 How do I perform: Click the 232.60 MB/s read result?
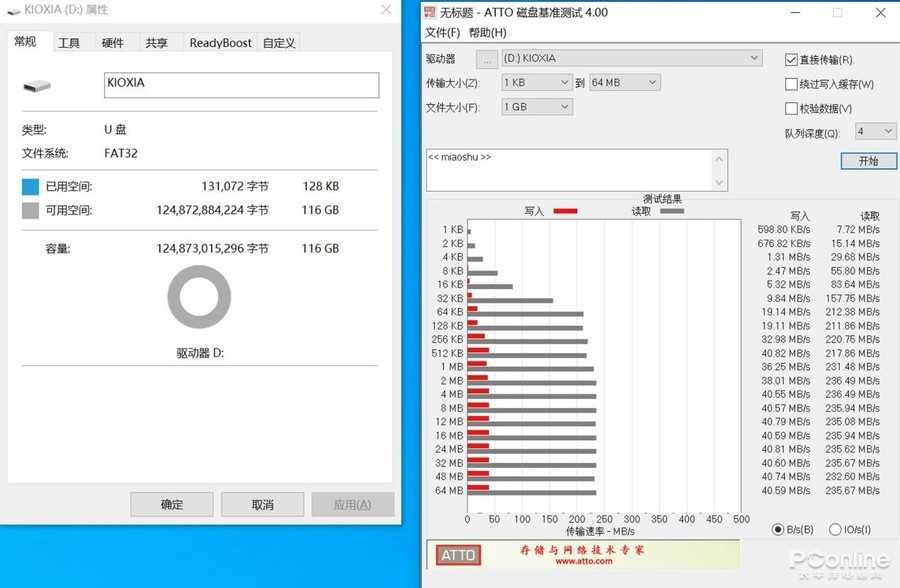(852, 477)
